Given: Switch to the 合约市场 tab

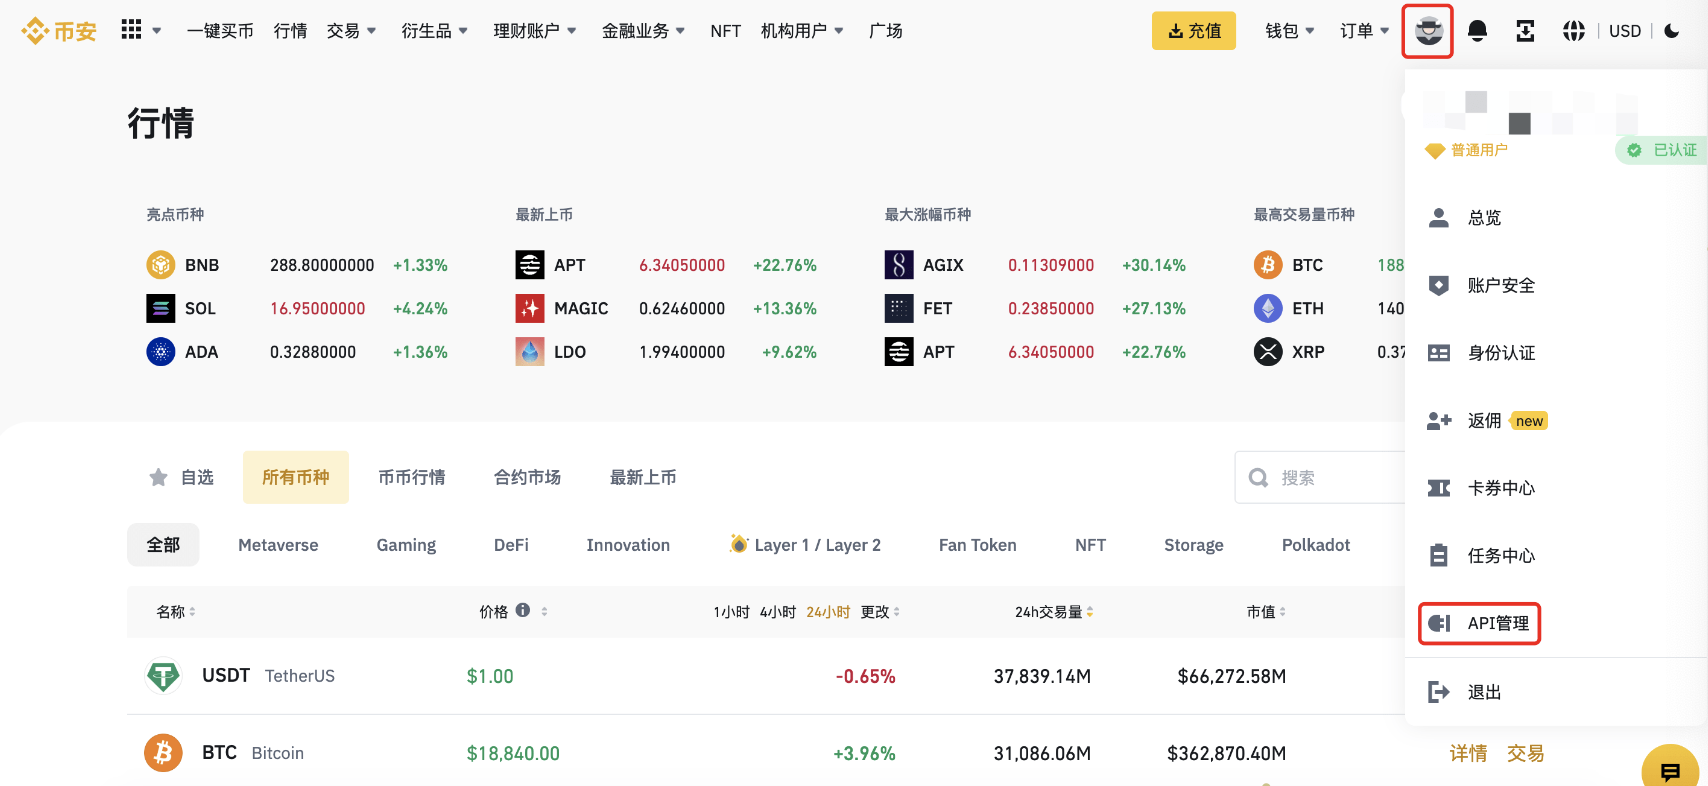Looking at the screenshot, I should pos(528,477).
